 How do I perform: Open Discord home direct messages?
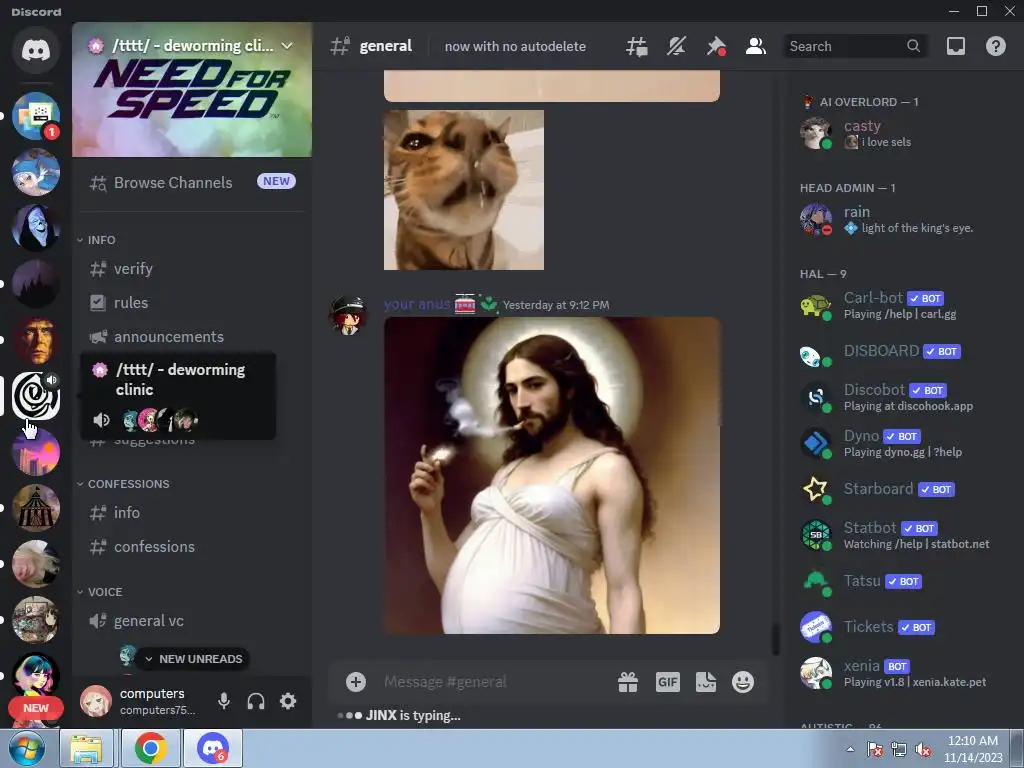(36, 50)
